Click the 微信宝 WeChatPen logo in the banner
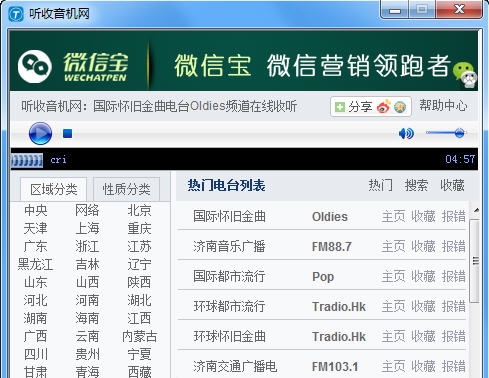489x378 pixels. [73, 66]
